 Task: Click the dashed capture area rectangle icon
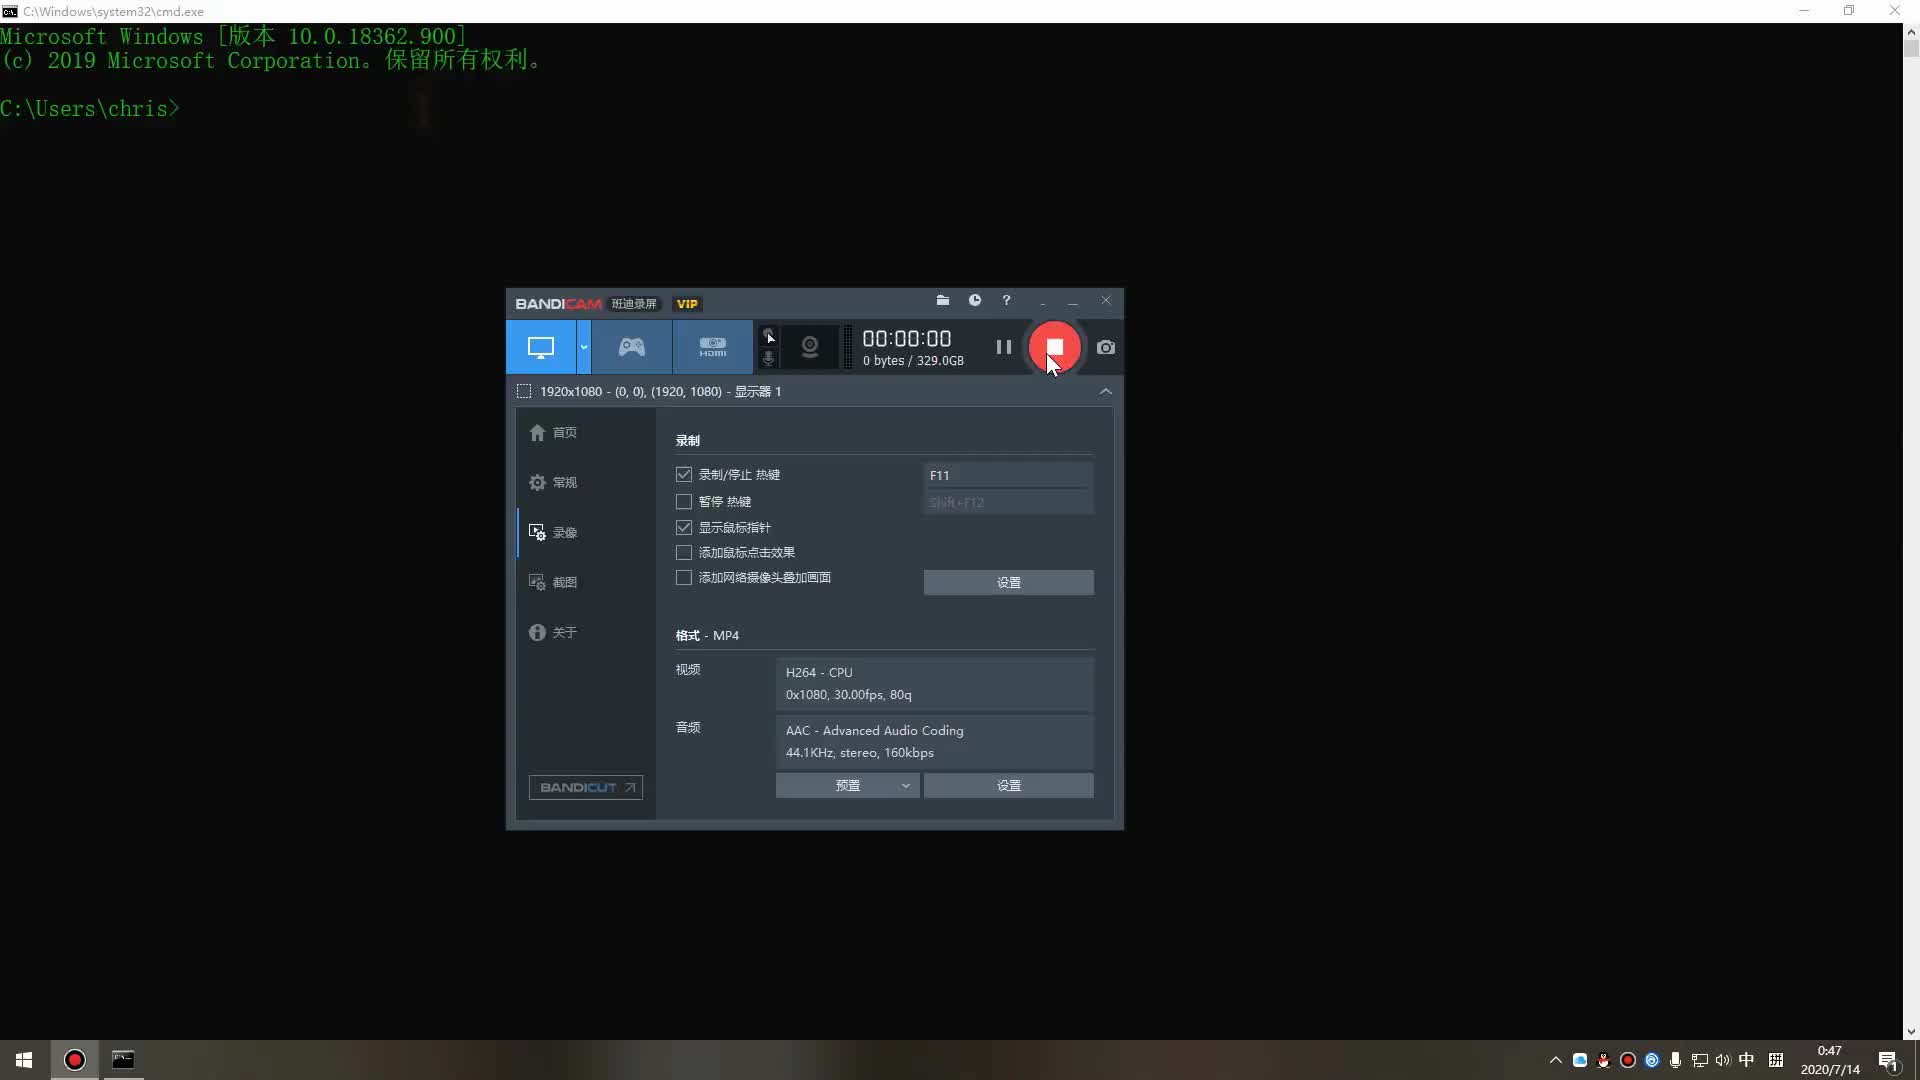pos(524,391)
